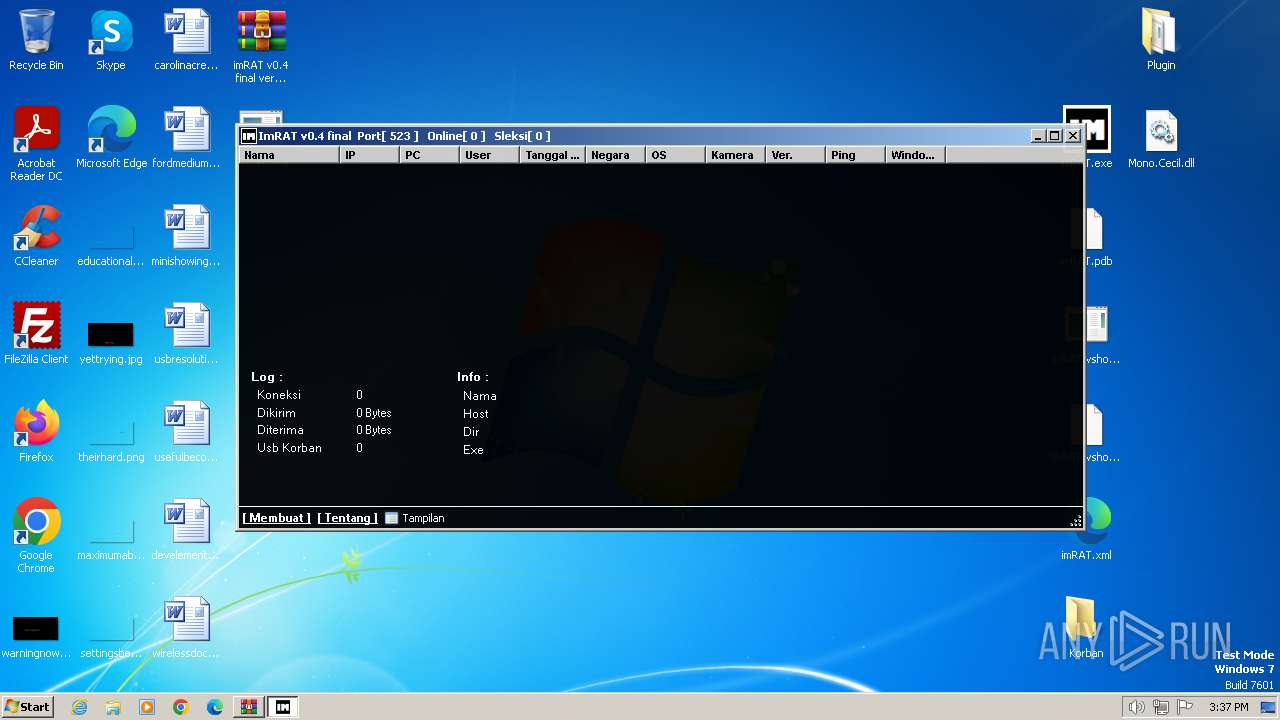Launch Skype from the desktop

[x=111, y=40]
